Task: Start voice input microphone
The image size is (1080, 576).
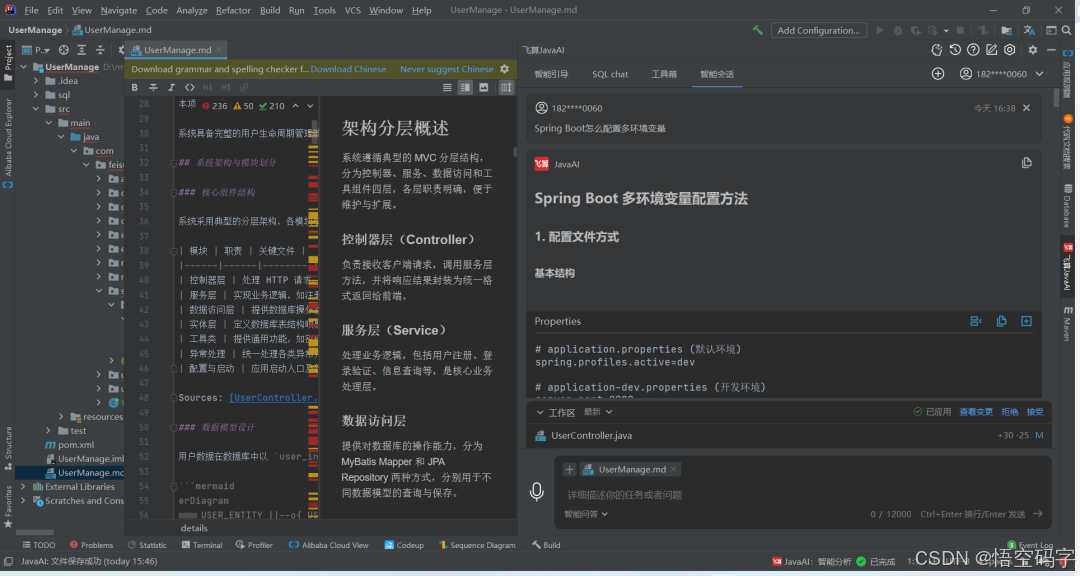Action: 537,491
